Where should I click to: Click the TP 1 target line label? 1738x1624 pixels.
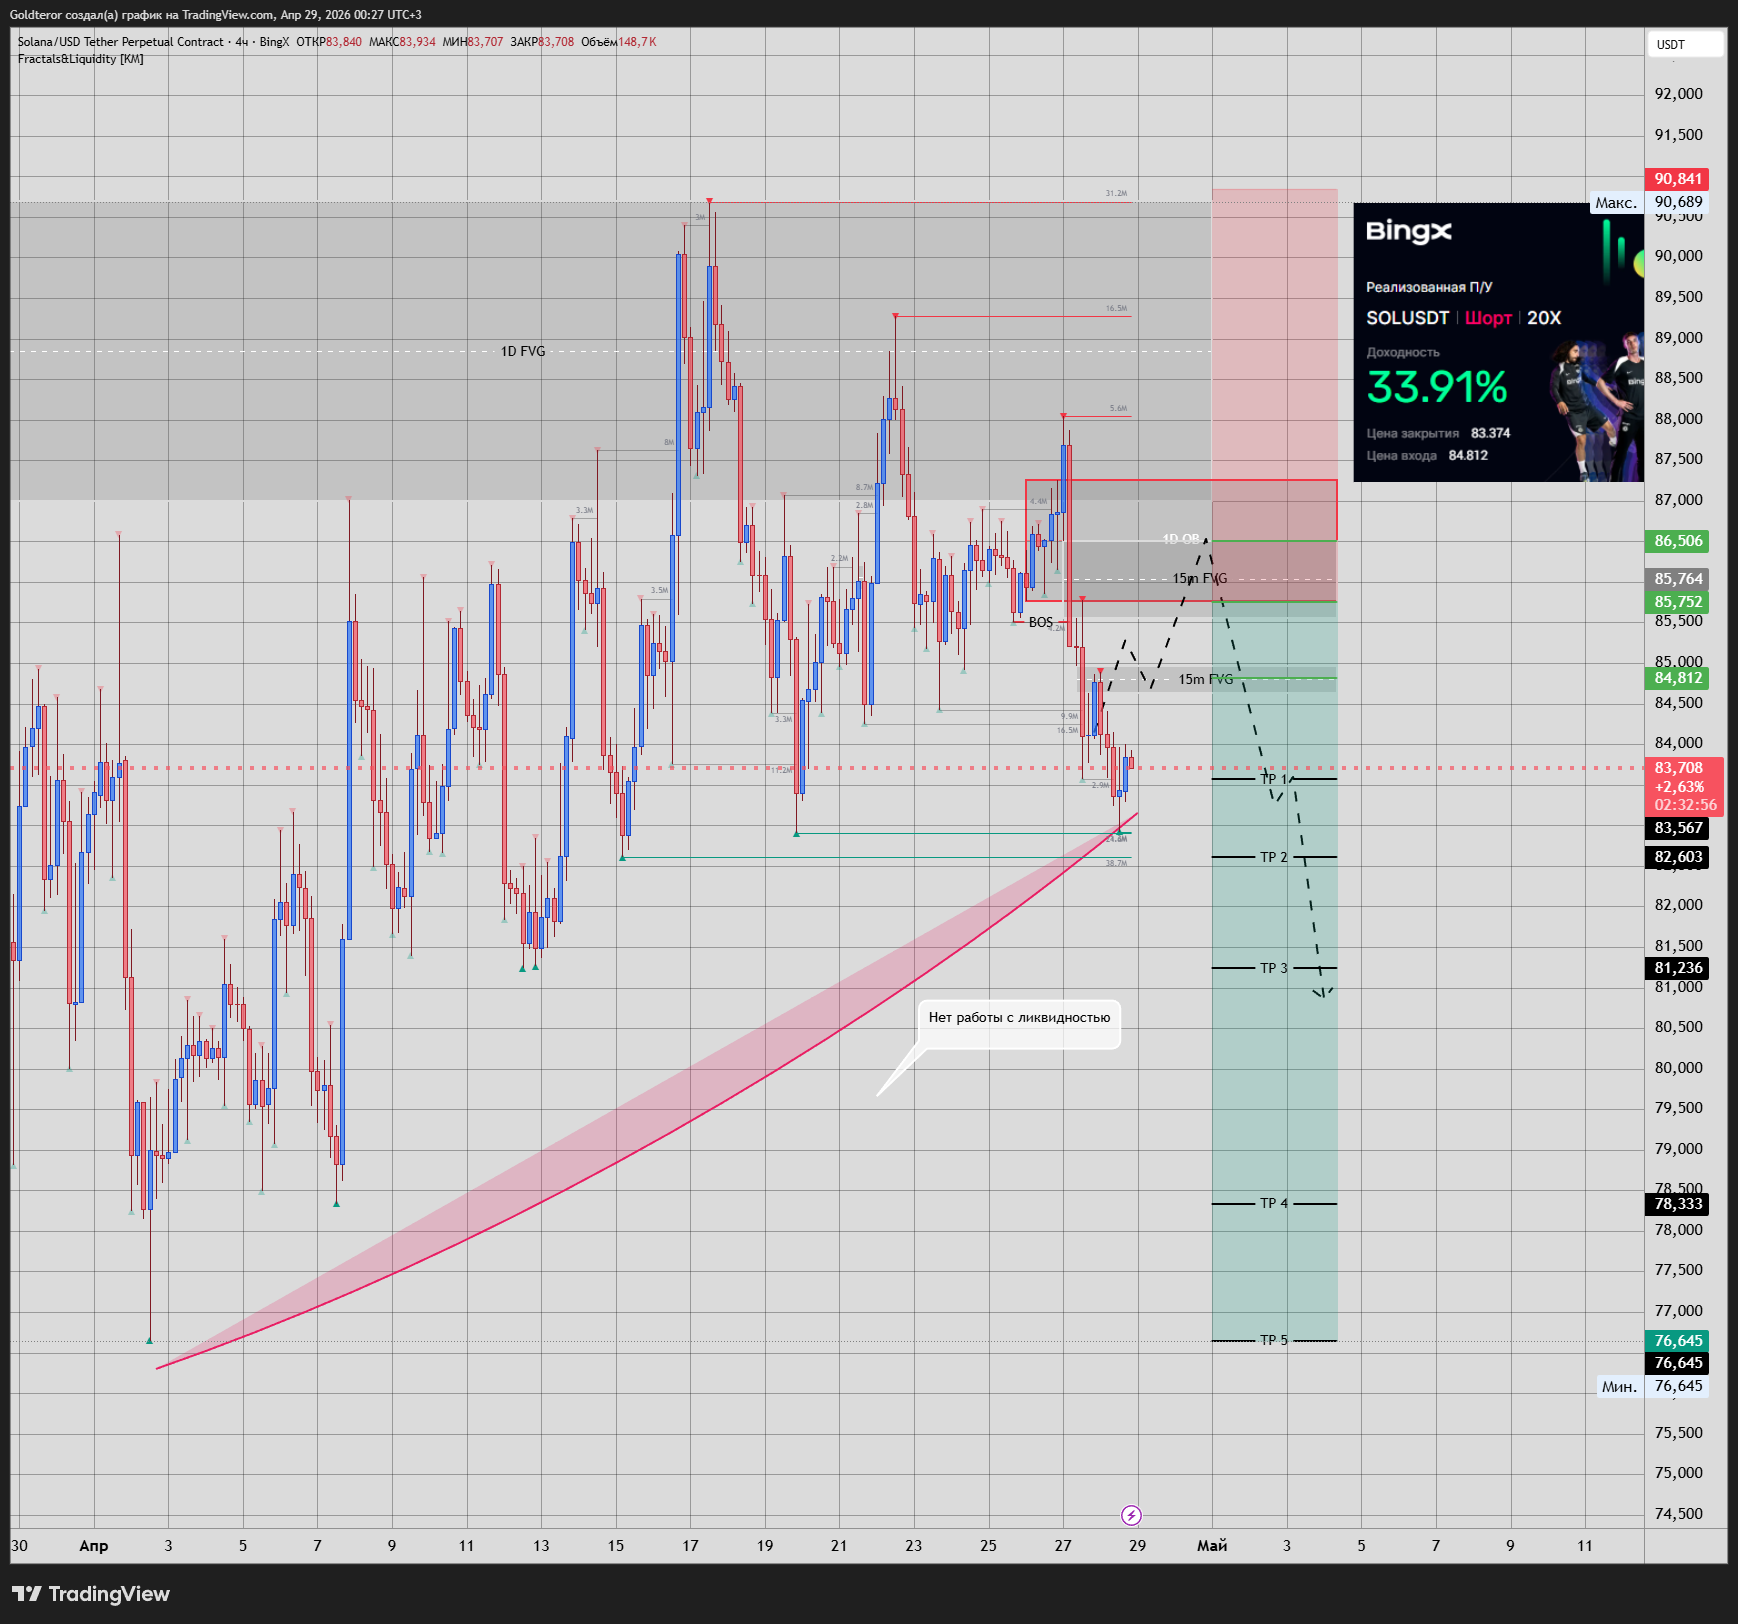coord(1274,778)
